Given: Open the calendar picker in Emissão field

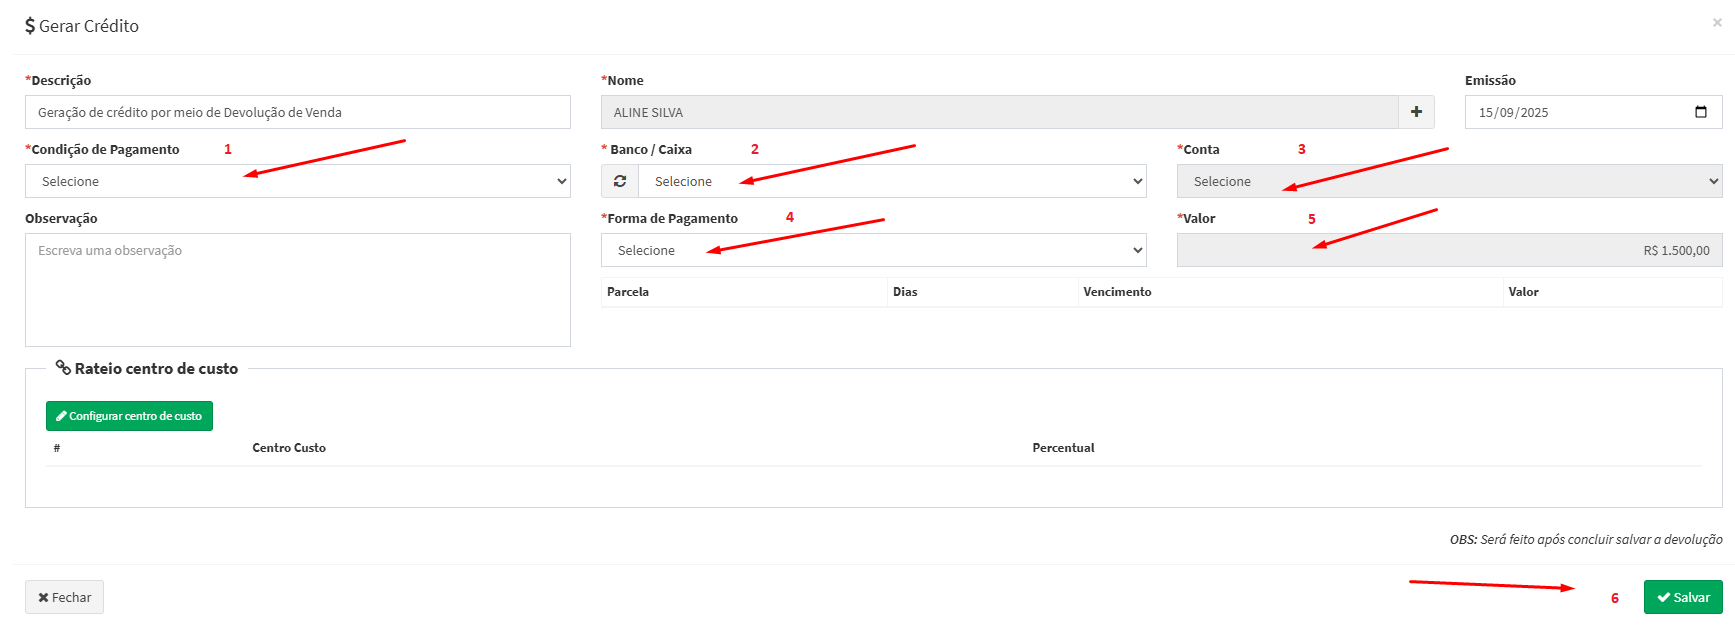Looking at the screenshot, I should point(1700,112).
